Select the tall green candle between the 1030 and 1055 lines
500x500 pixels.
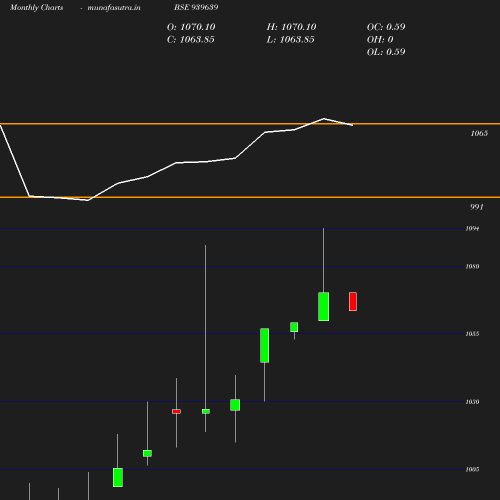click(265, 345)
